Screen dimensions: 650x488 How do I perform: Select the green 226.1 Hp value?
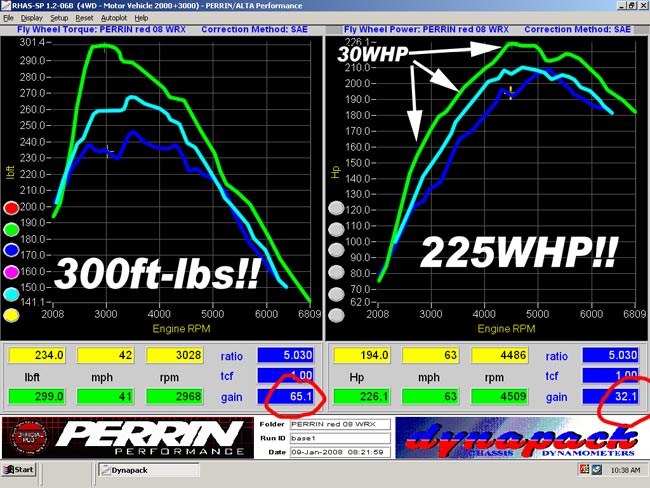362,396
